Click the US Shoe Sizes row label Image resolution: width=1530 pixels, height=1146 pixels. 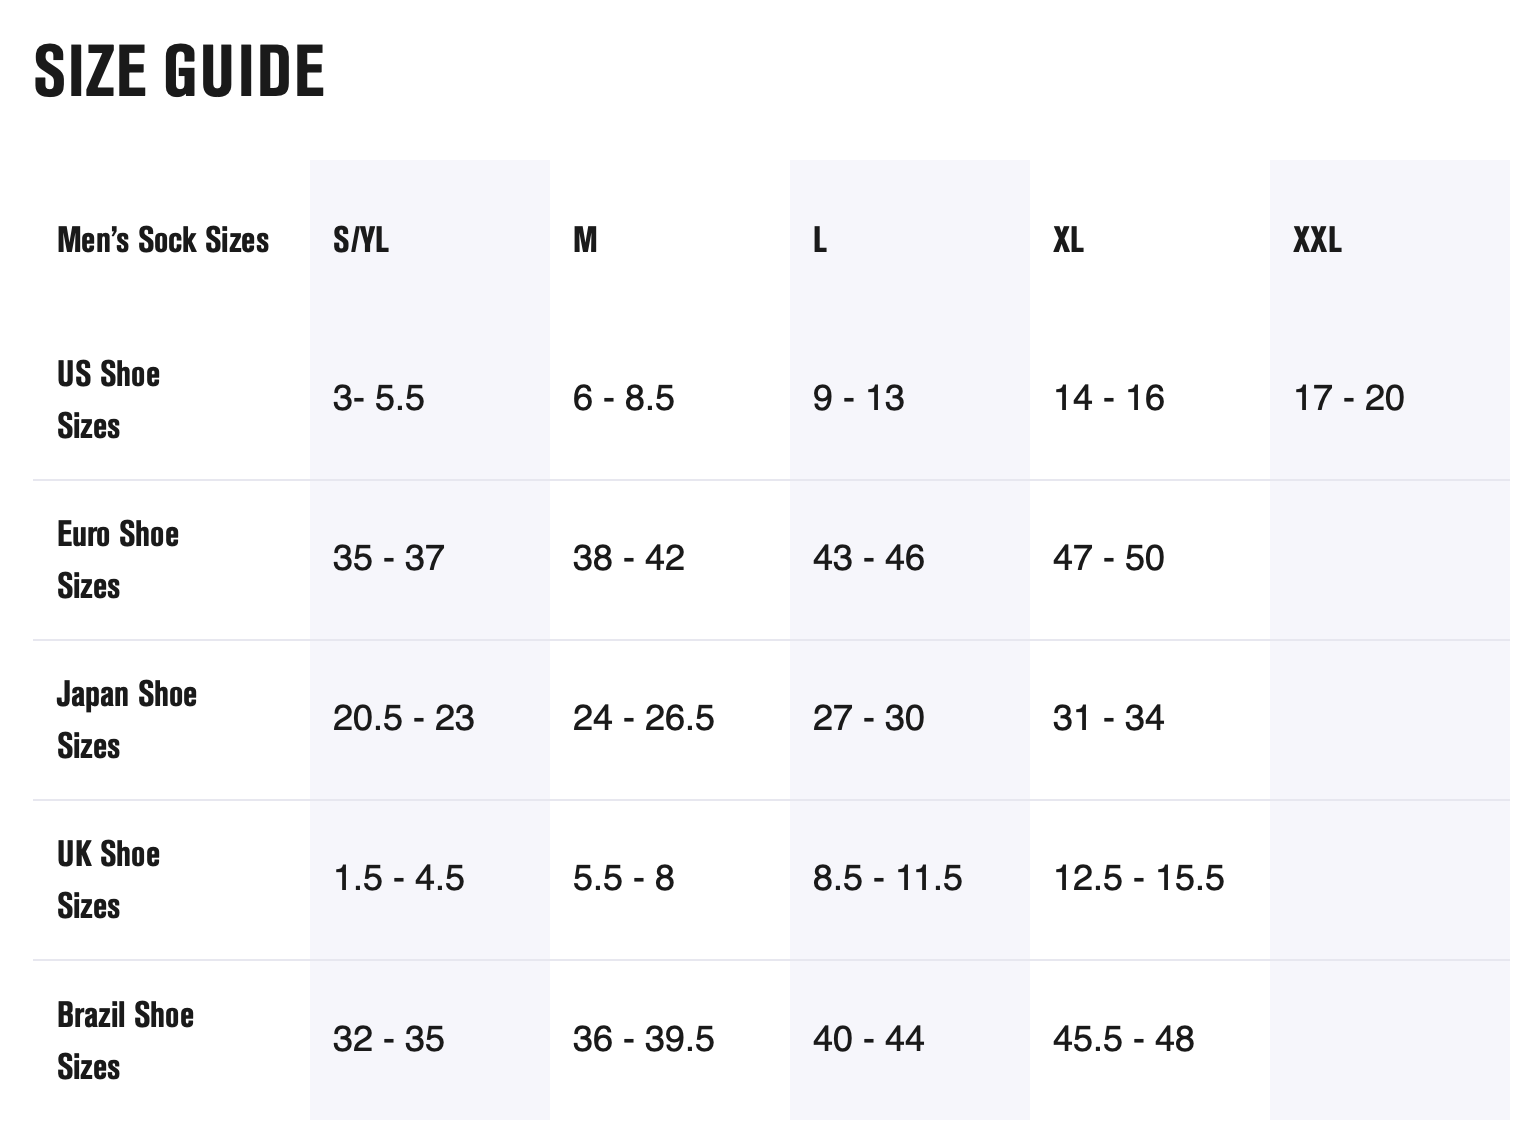click(108, 400)
